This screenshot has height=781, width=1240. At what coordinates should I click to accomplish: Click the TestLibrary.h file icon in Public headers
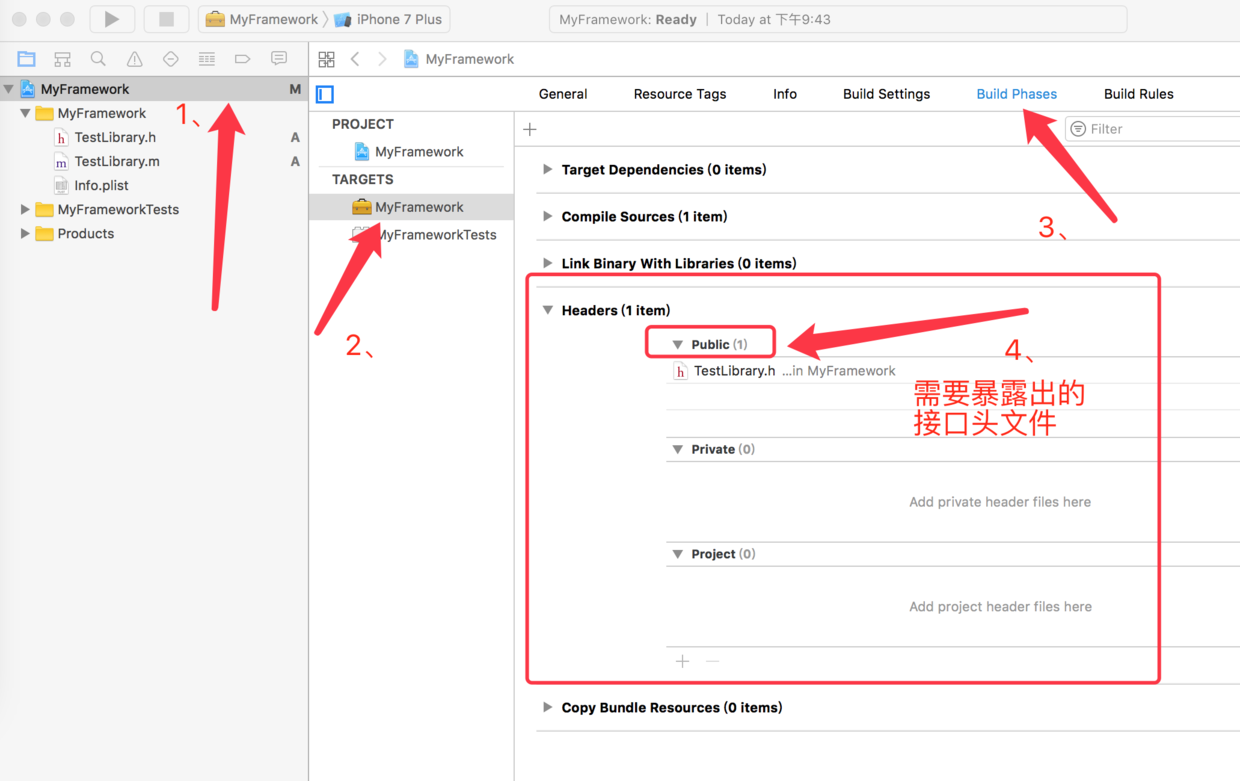tap(680, 371)
